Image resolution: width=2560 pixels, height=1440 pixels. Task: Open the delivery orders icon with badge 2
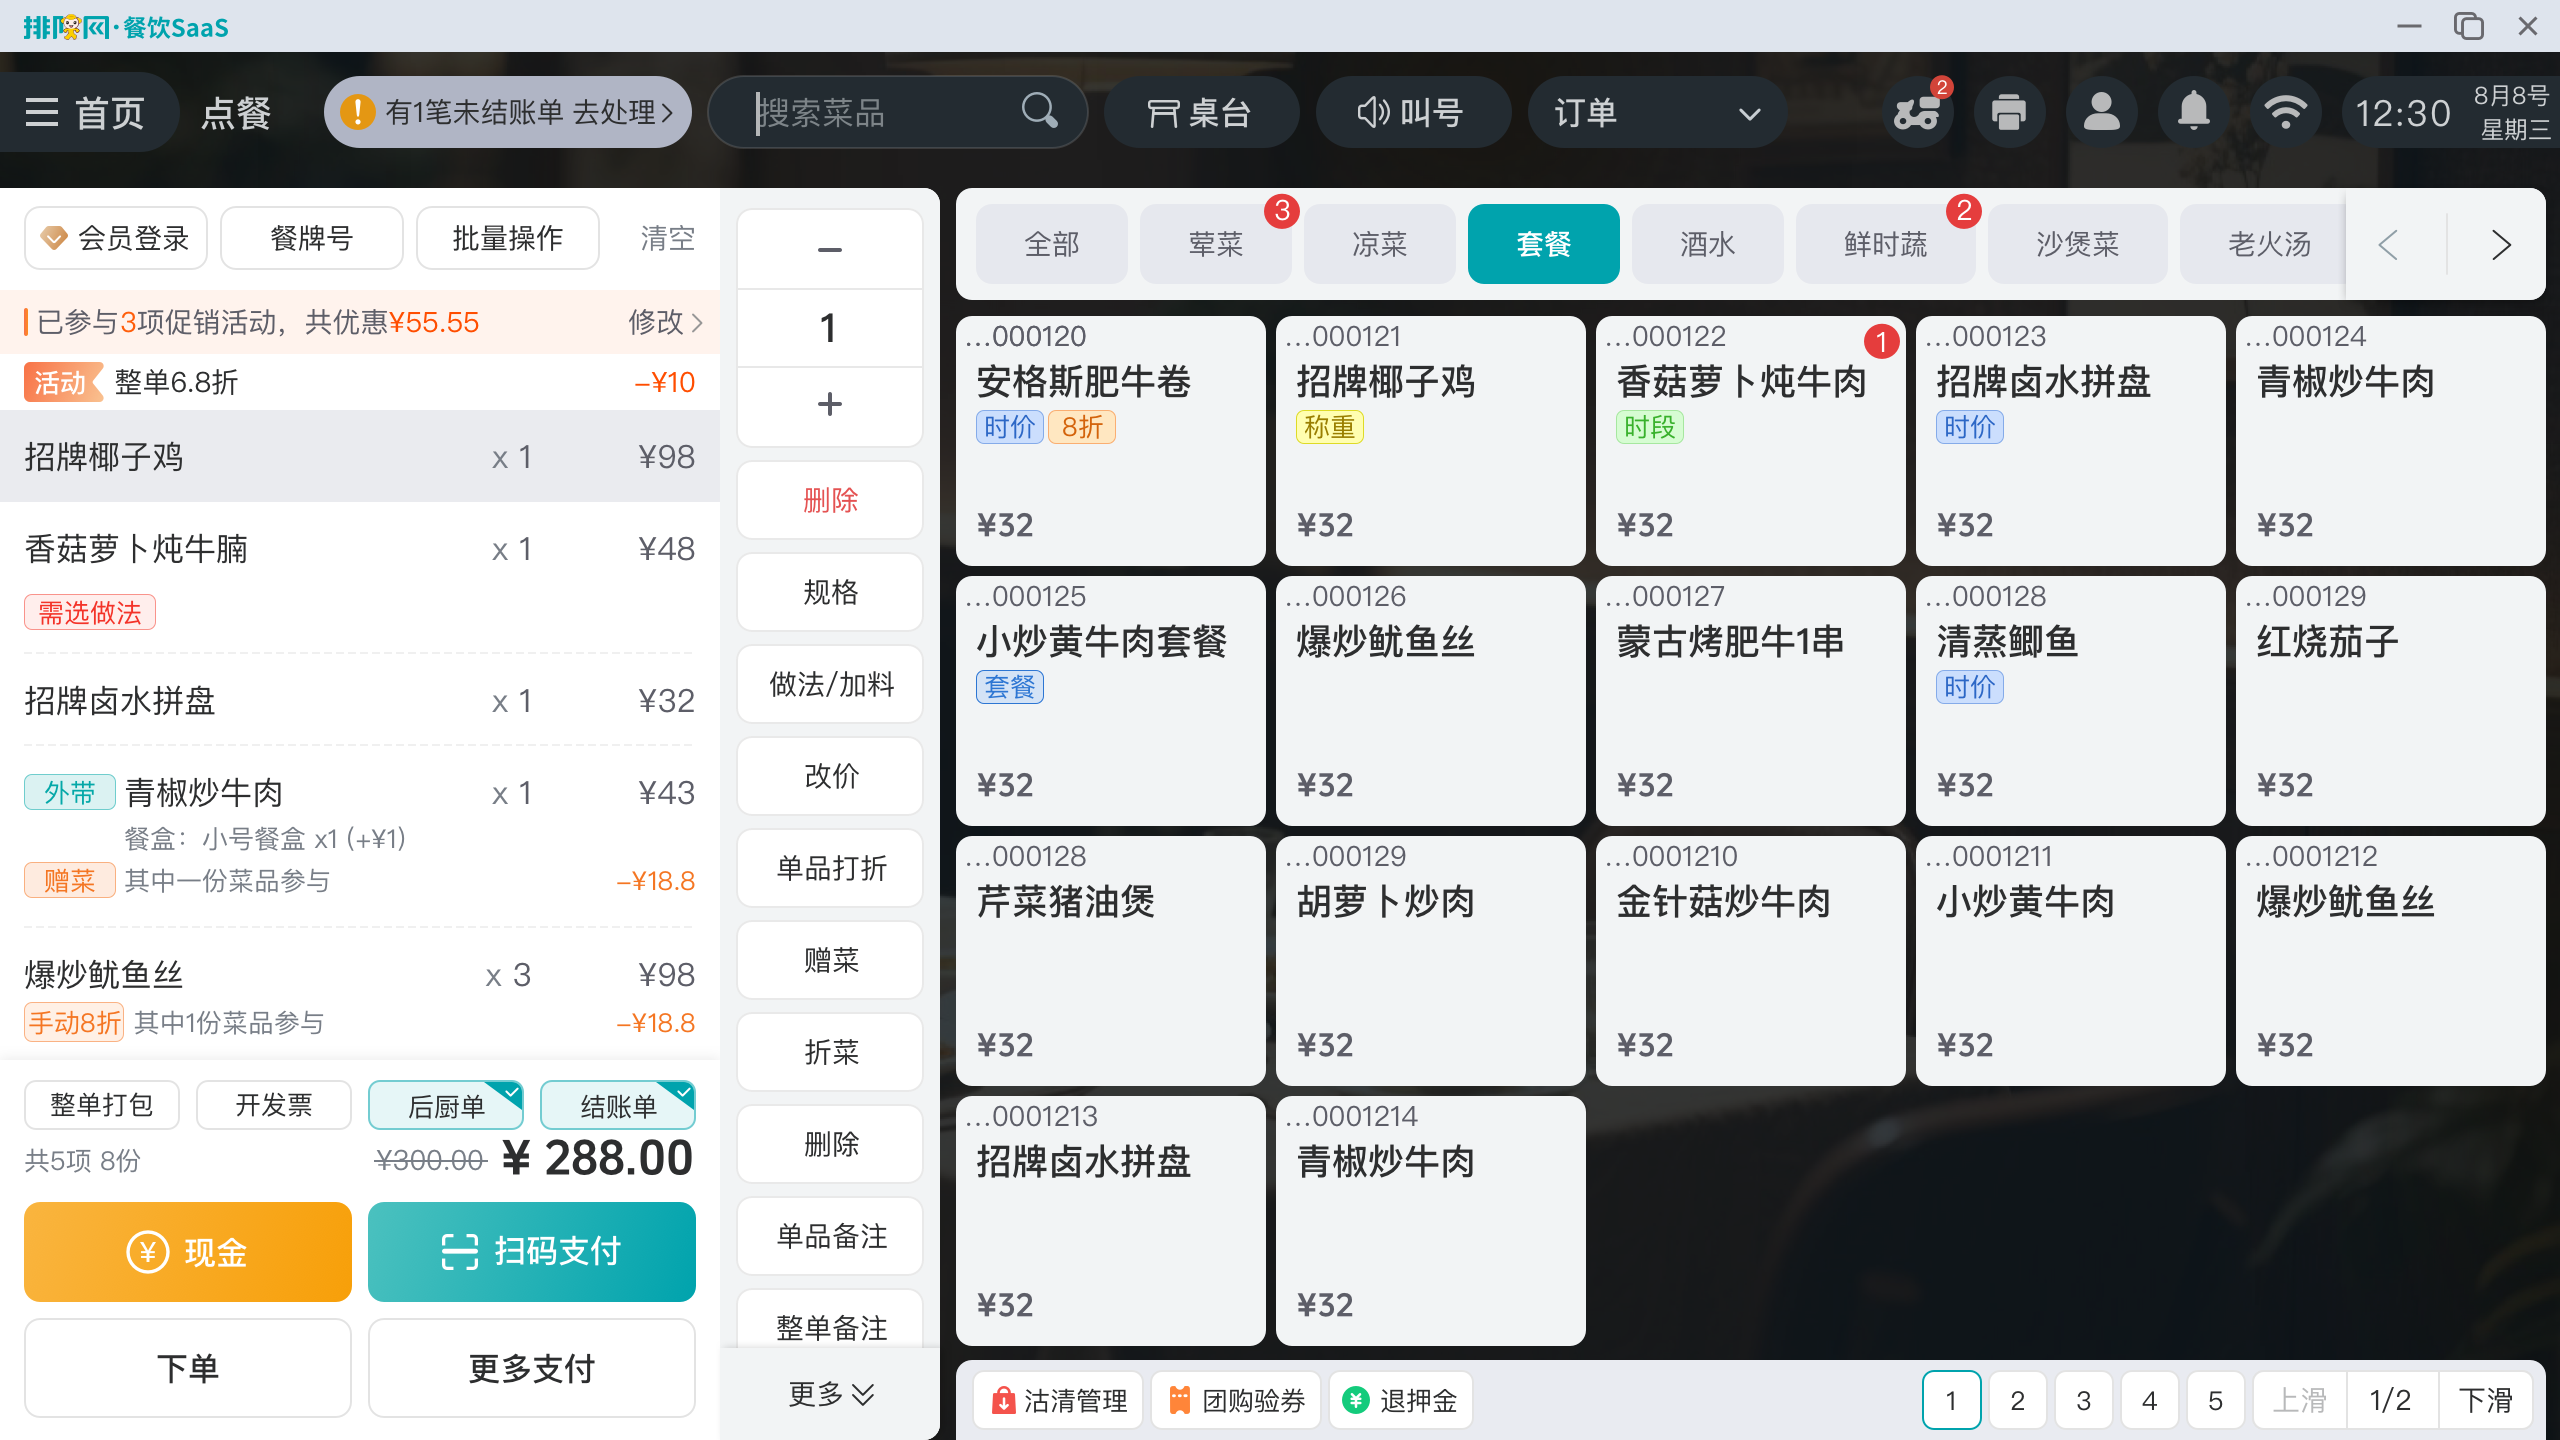pyautogui.click(x=1916, y=112)
